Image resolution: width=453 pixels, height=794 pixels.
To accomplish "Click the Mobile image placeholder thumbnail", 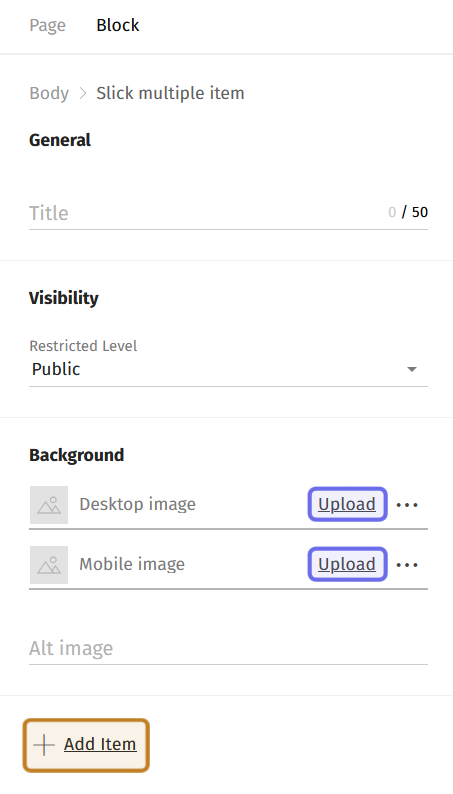I will pos(49,565).
